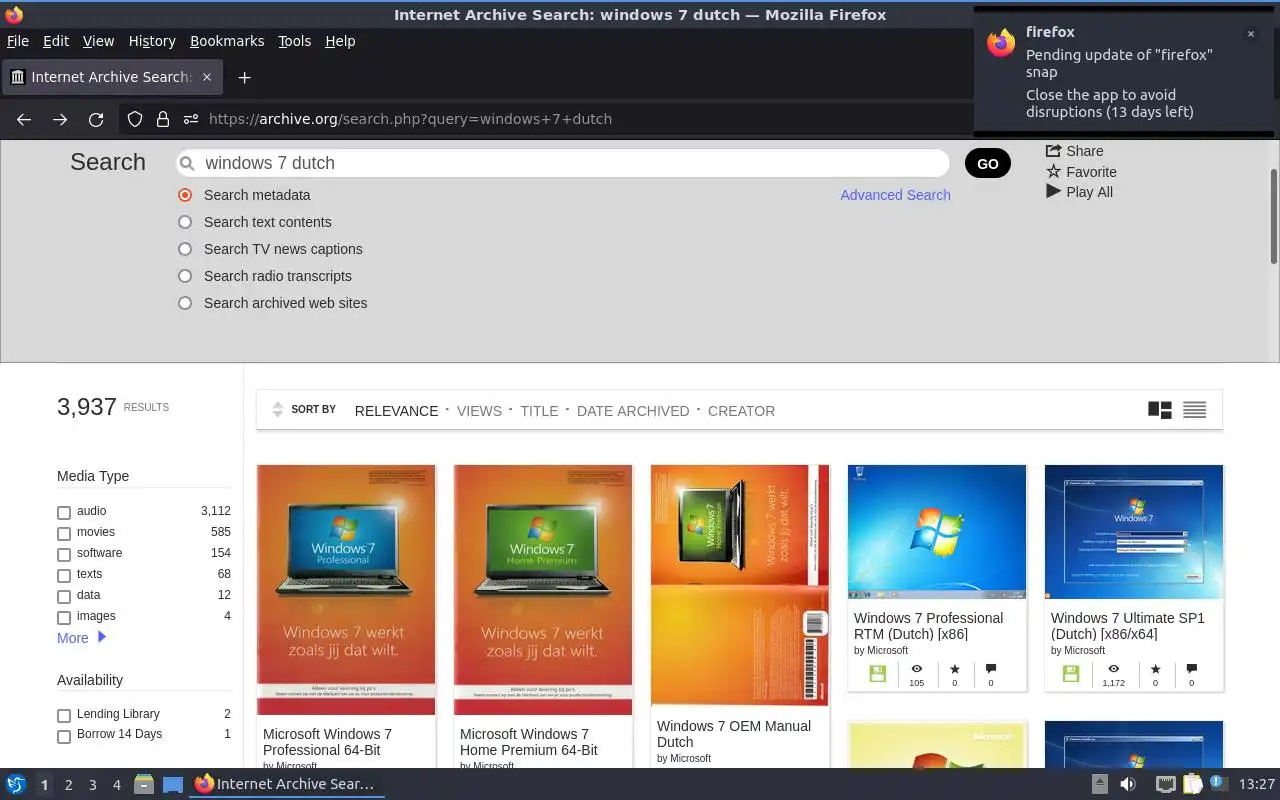
Task: Click the page vertical scrollbar
Action: pos(1273,216)
